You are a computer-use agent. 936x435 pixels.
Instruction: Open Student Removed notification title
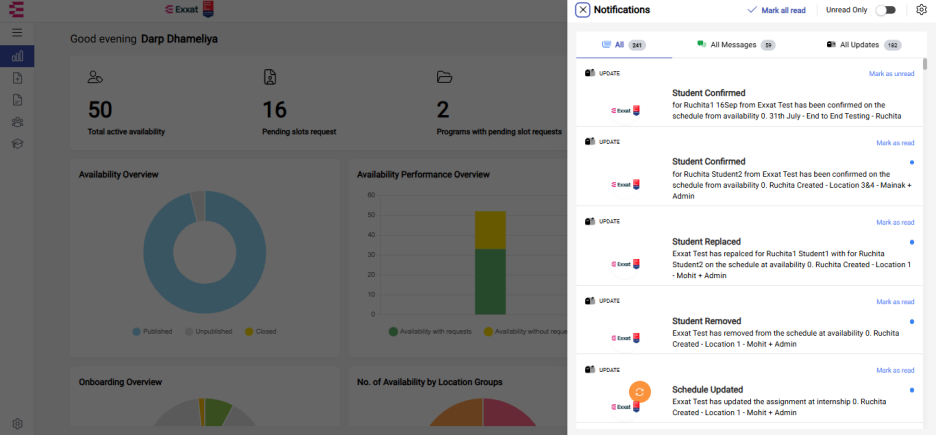[x=706, y=321]
